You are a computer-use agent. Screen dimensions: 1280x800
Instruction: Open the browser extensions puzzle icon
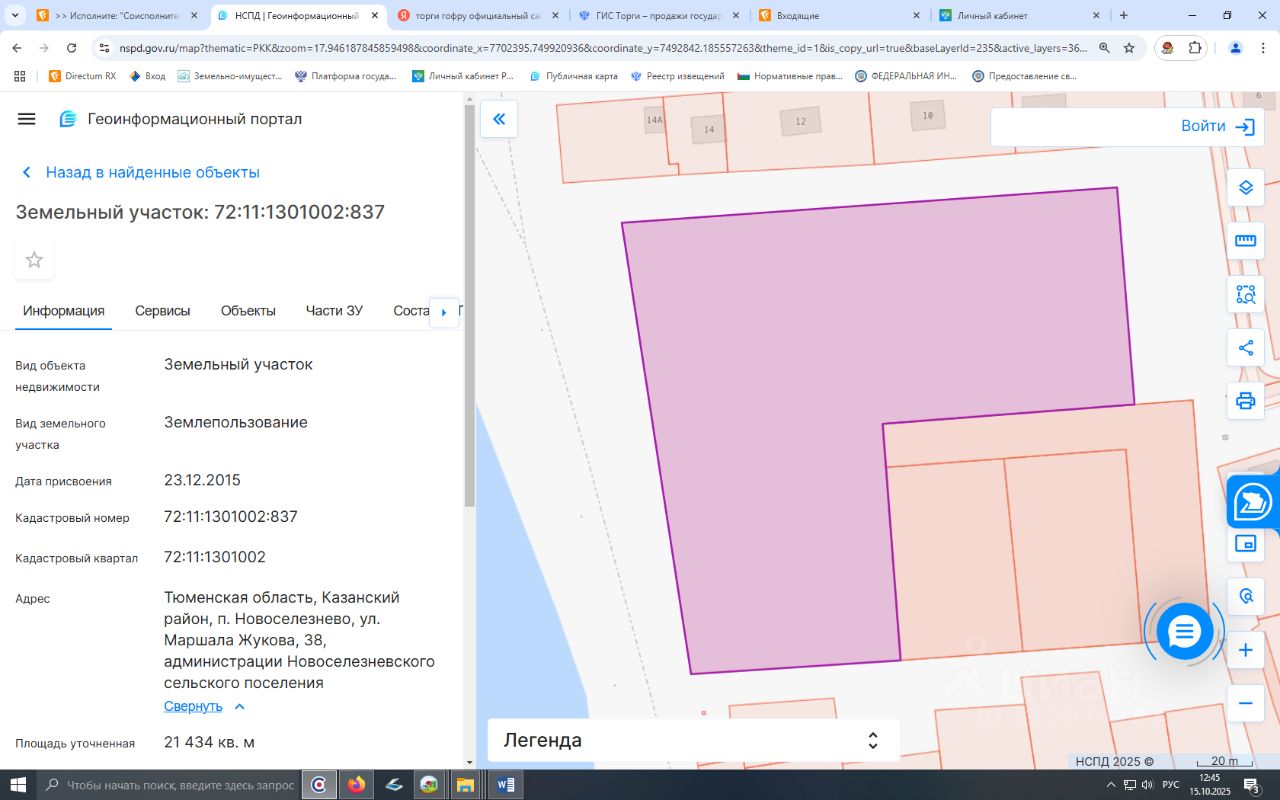(1195, 48)
